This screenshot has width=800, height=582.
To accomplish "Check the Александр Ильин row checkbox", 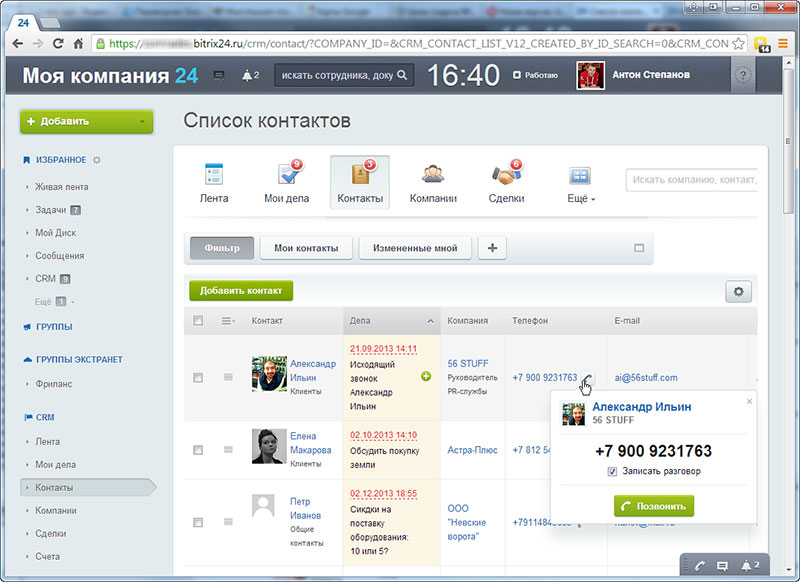I will tap(198, 377).
